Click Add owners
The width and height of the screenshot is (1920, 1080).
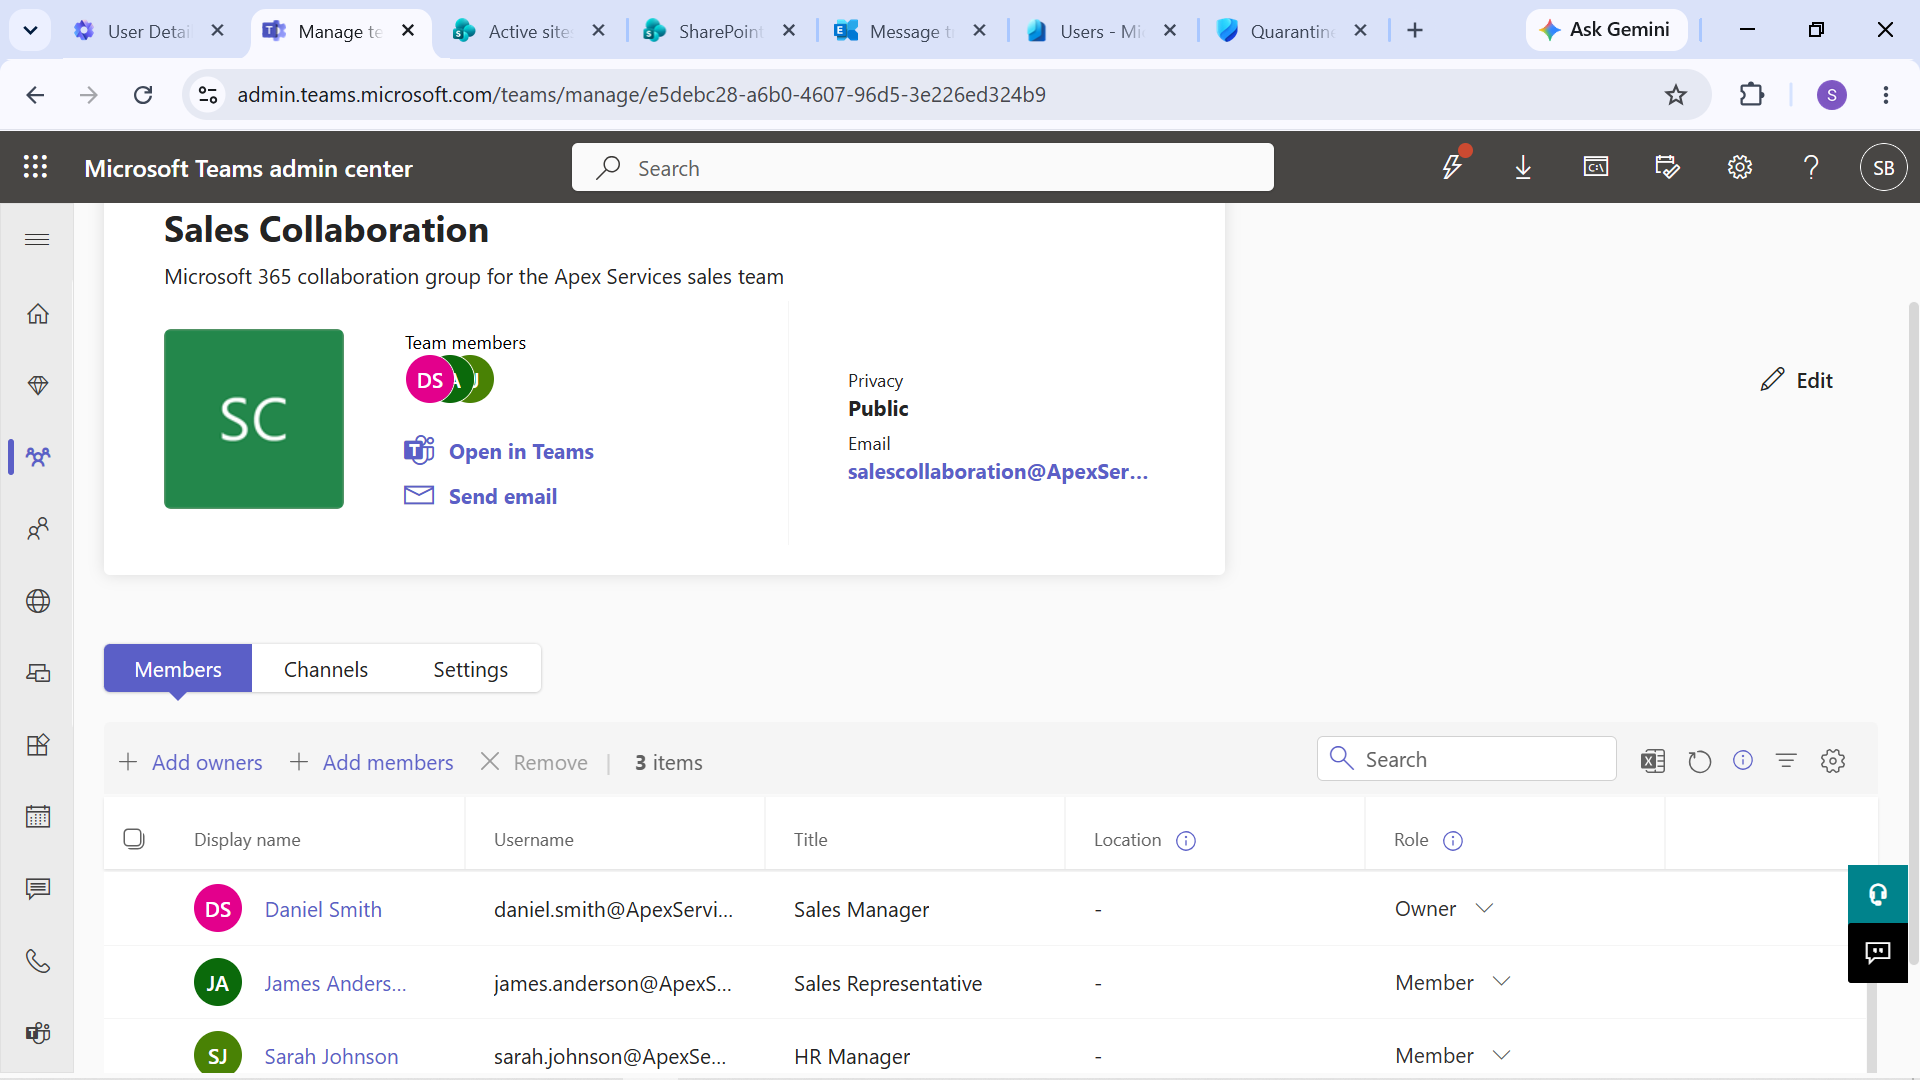pyautogui.click(x=191, y=763)
